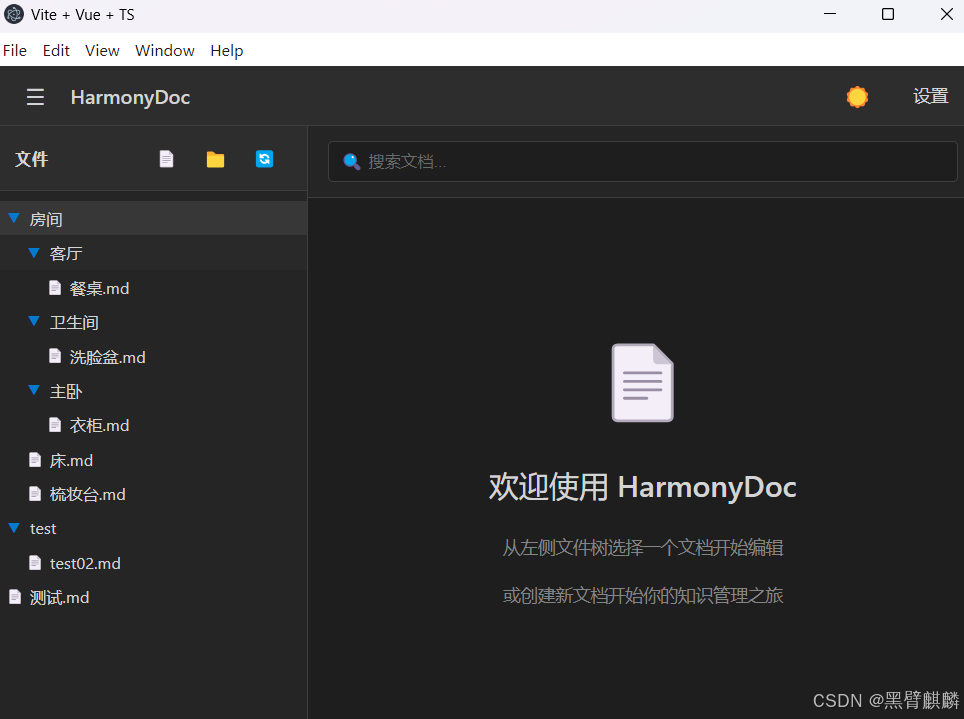Viewport: 964px width, 719px height.
Task: Open the View menu
Action: click(x=102, y=50)
